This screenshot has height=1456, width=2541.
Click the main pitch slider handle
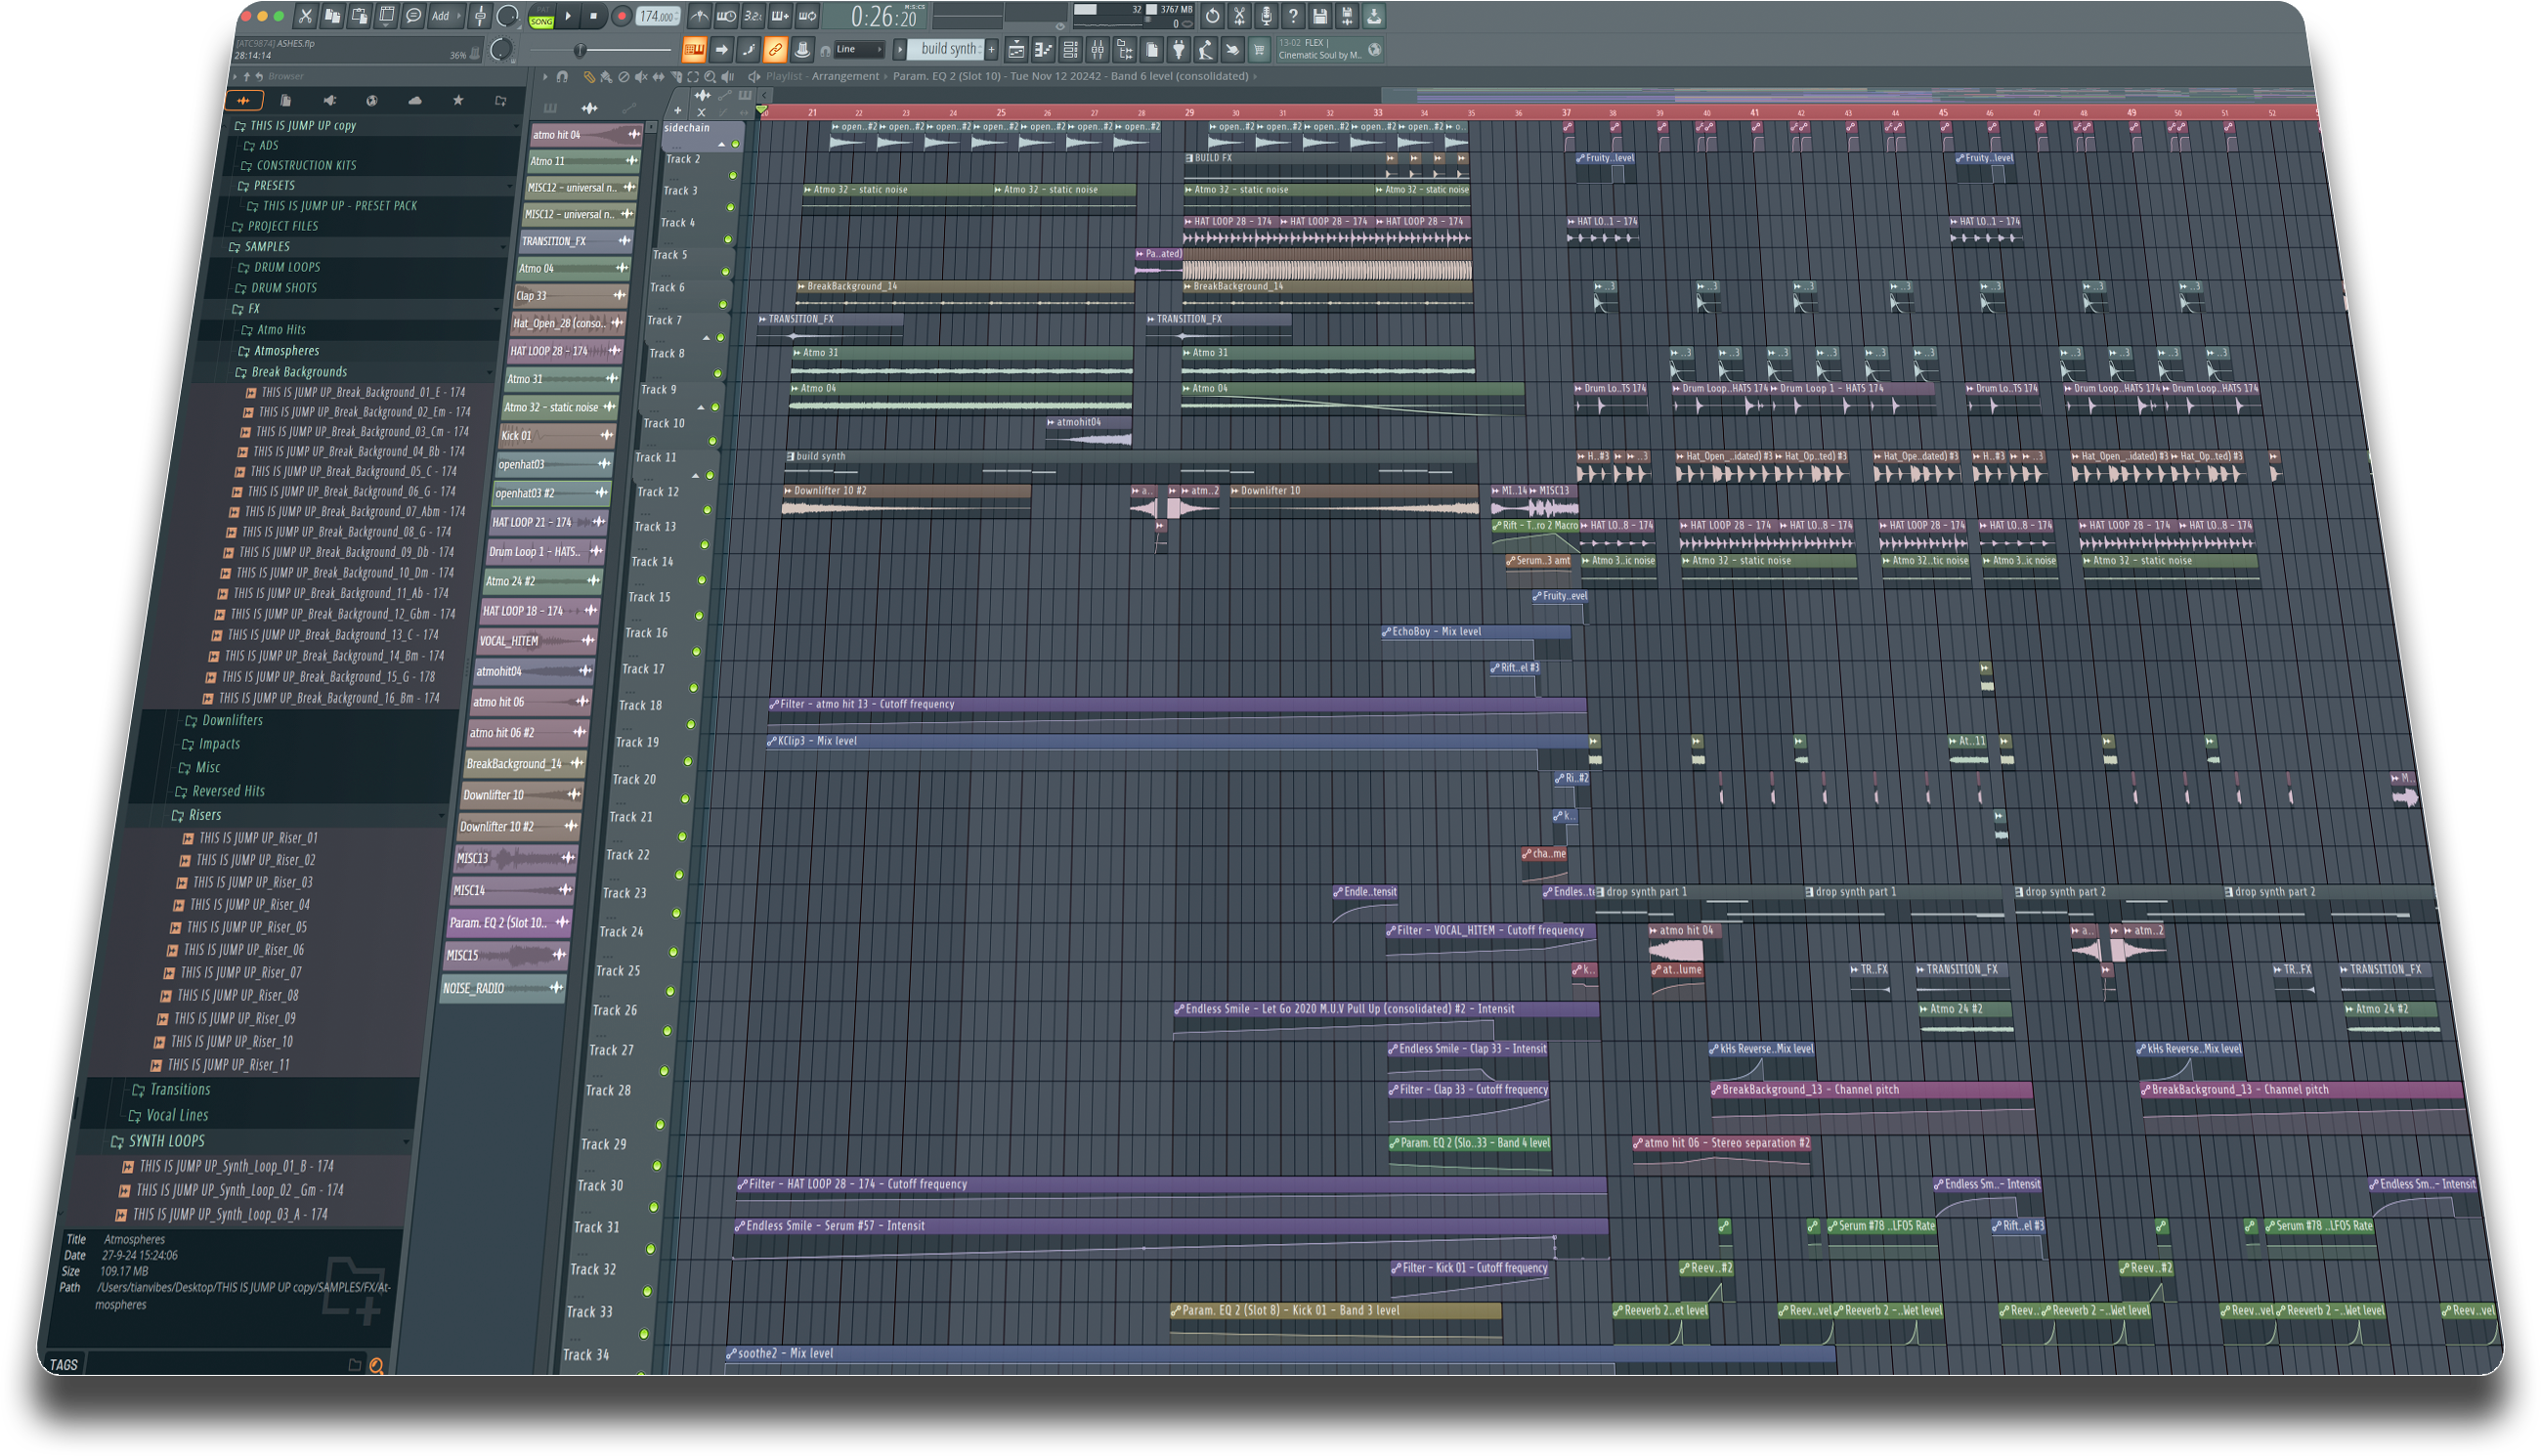point(579,50)
